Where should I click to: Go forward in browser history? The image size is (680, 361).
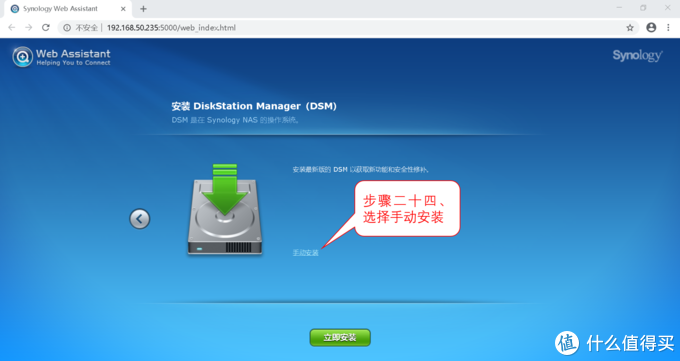[29, 27]
